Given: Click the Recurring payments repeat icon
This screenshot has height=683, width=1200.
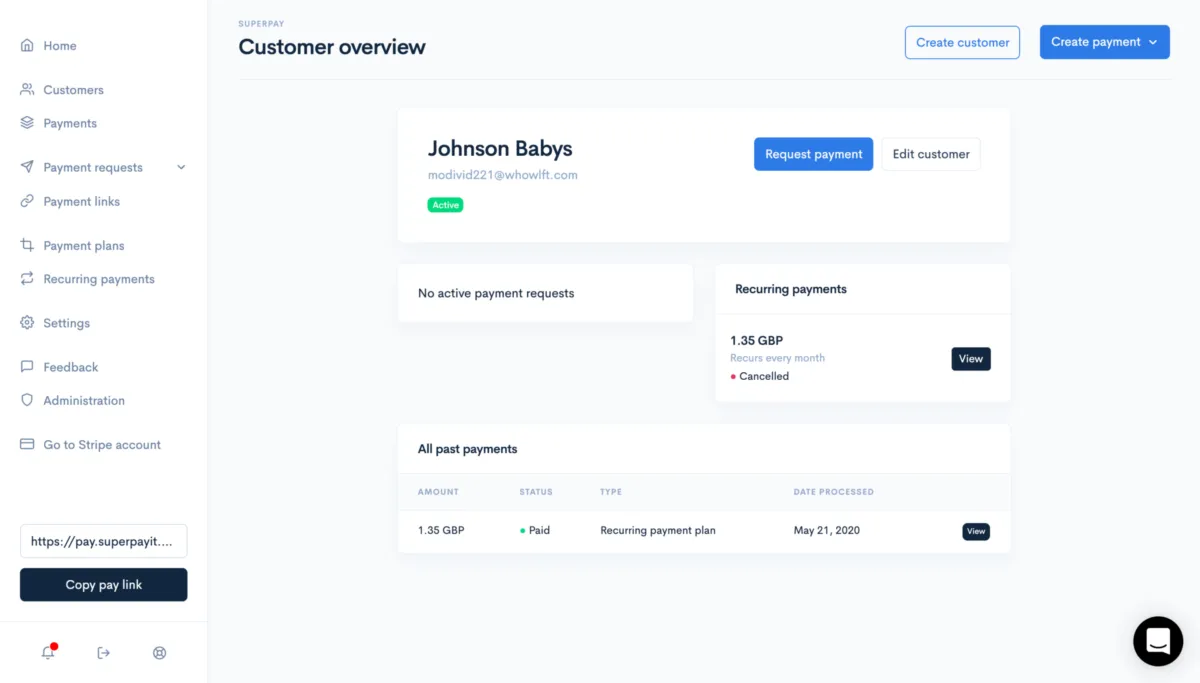Looking at the screenshot, I should 27,279.
